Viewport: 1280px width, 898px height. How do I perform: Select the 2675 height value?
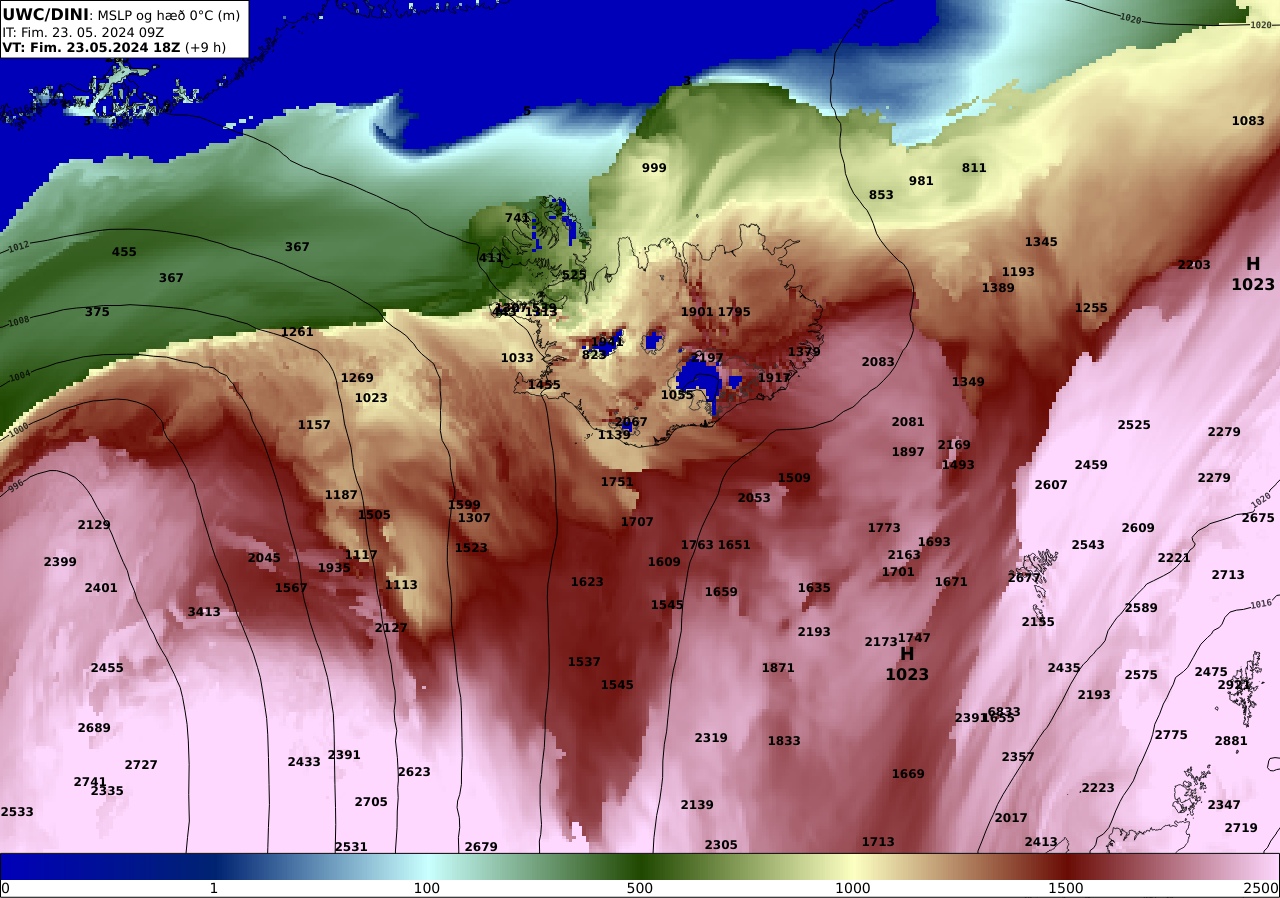point(1258,518)
